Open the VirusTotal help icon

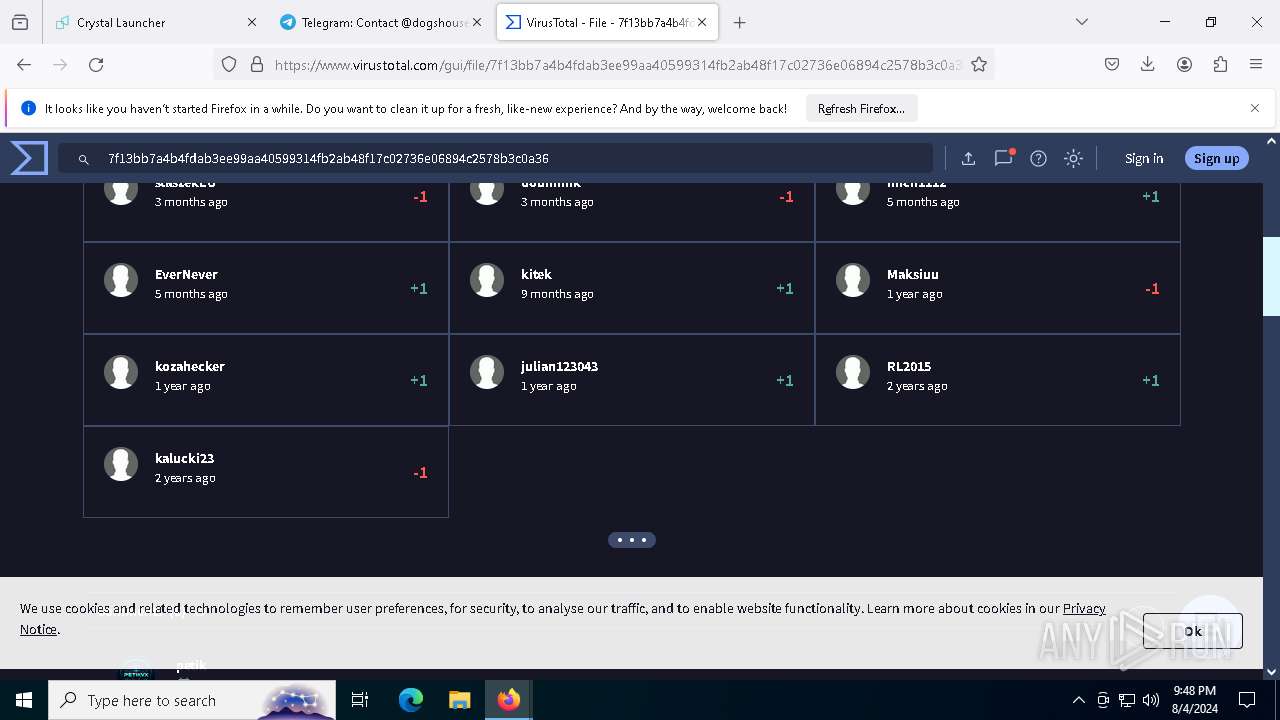click(1038, 158)
